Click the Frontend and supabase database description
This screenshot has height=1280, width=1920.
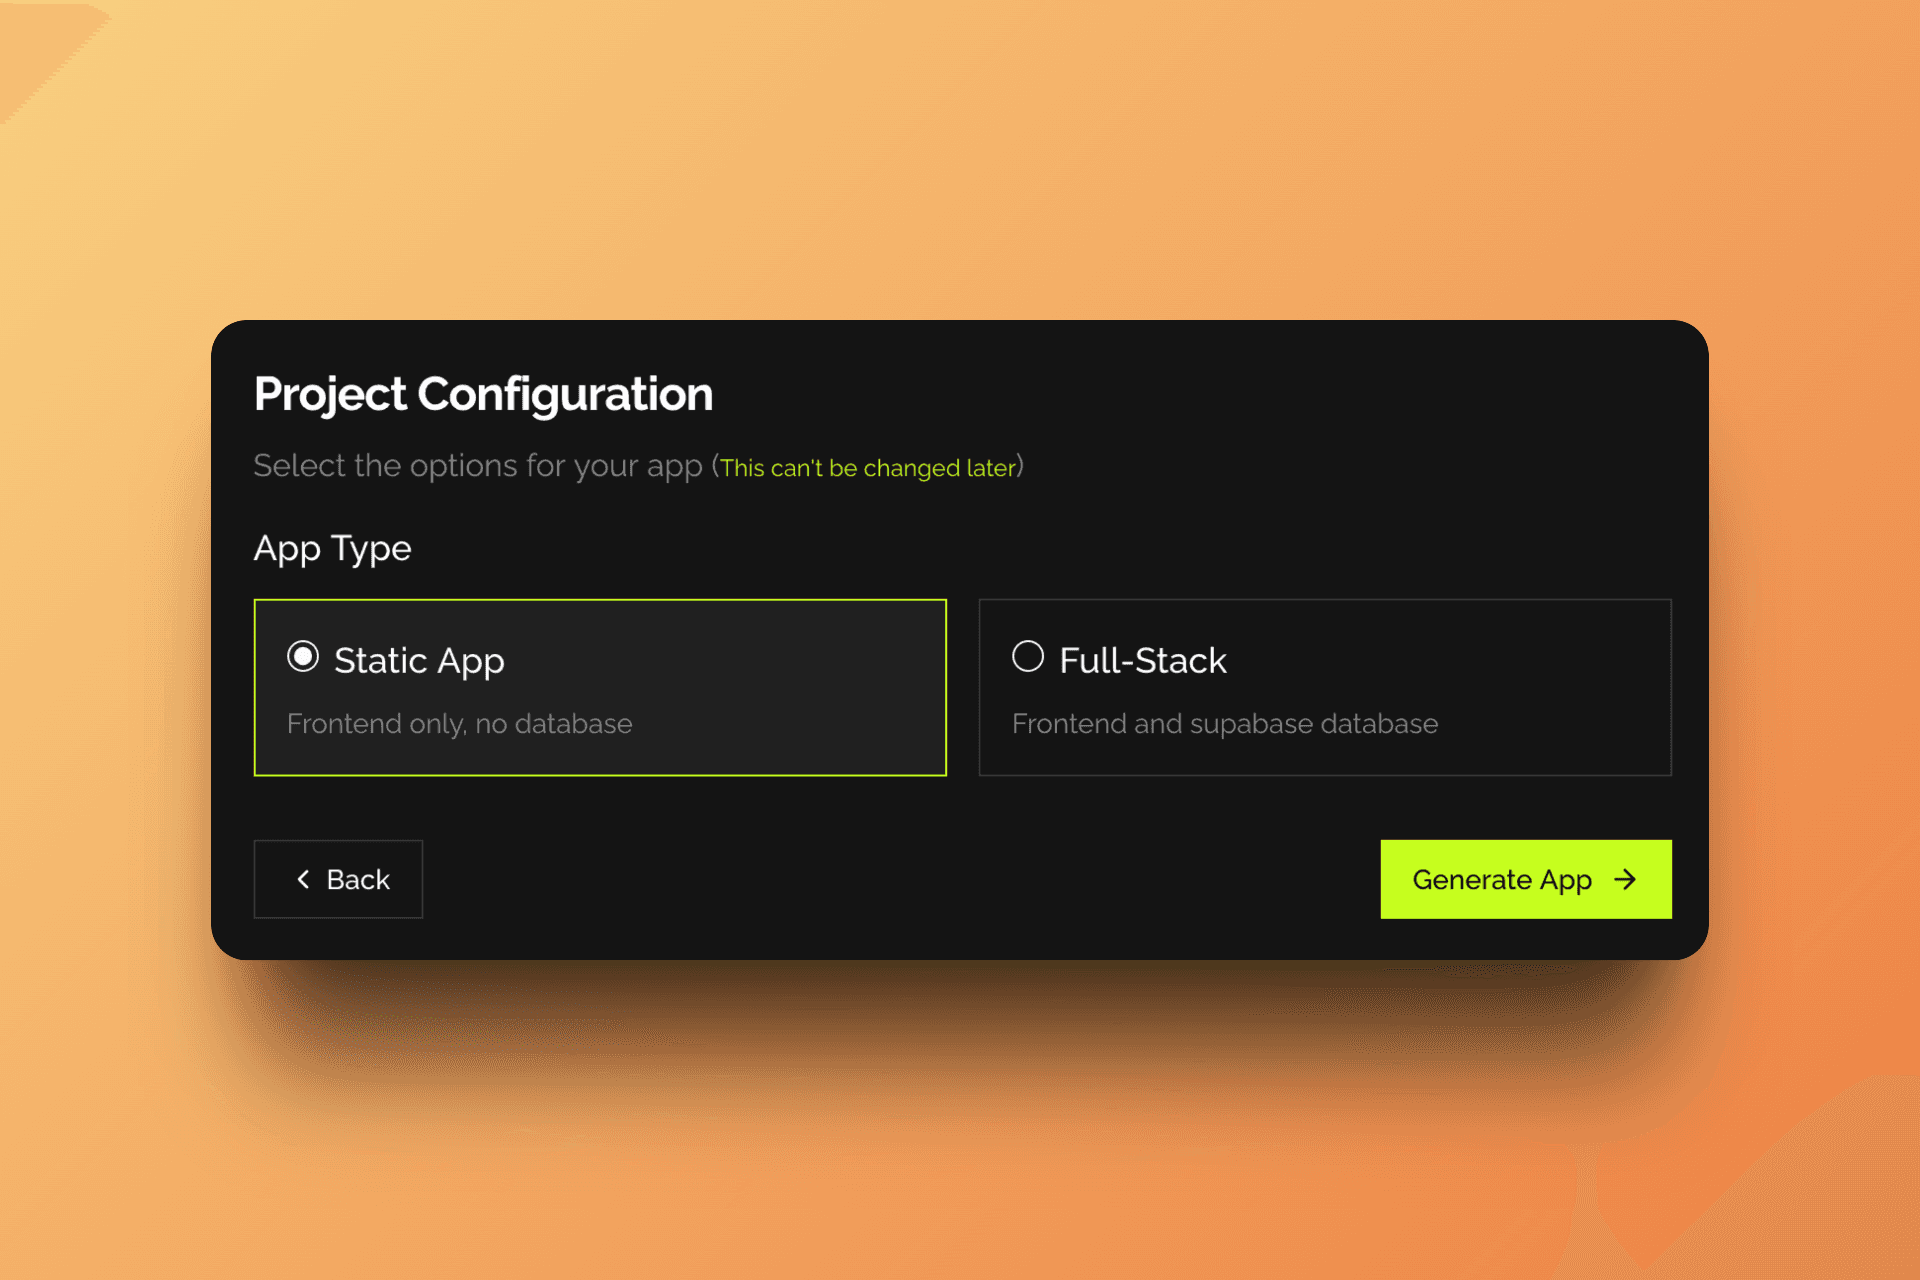pyautogui.click(x=1224, y=723)
